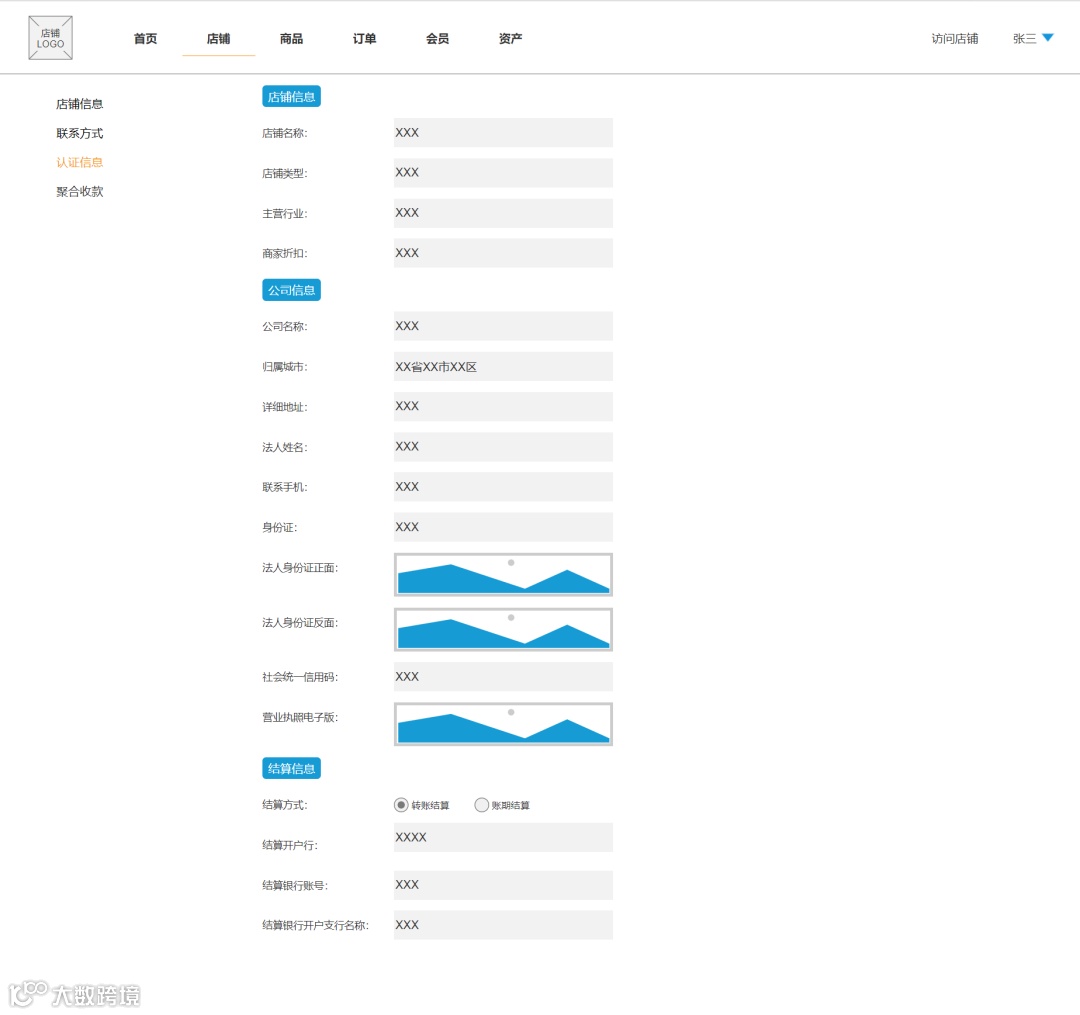Go to the 资产 tab
This screenshot has width=1080, height=1015.
[510, 39]
